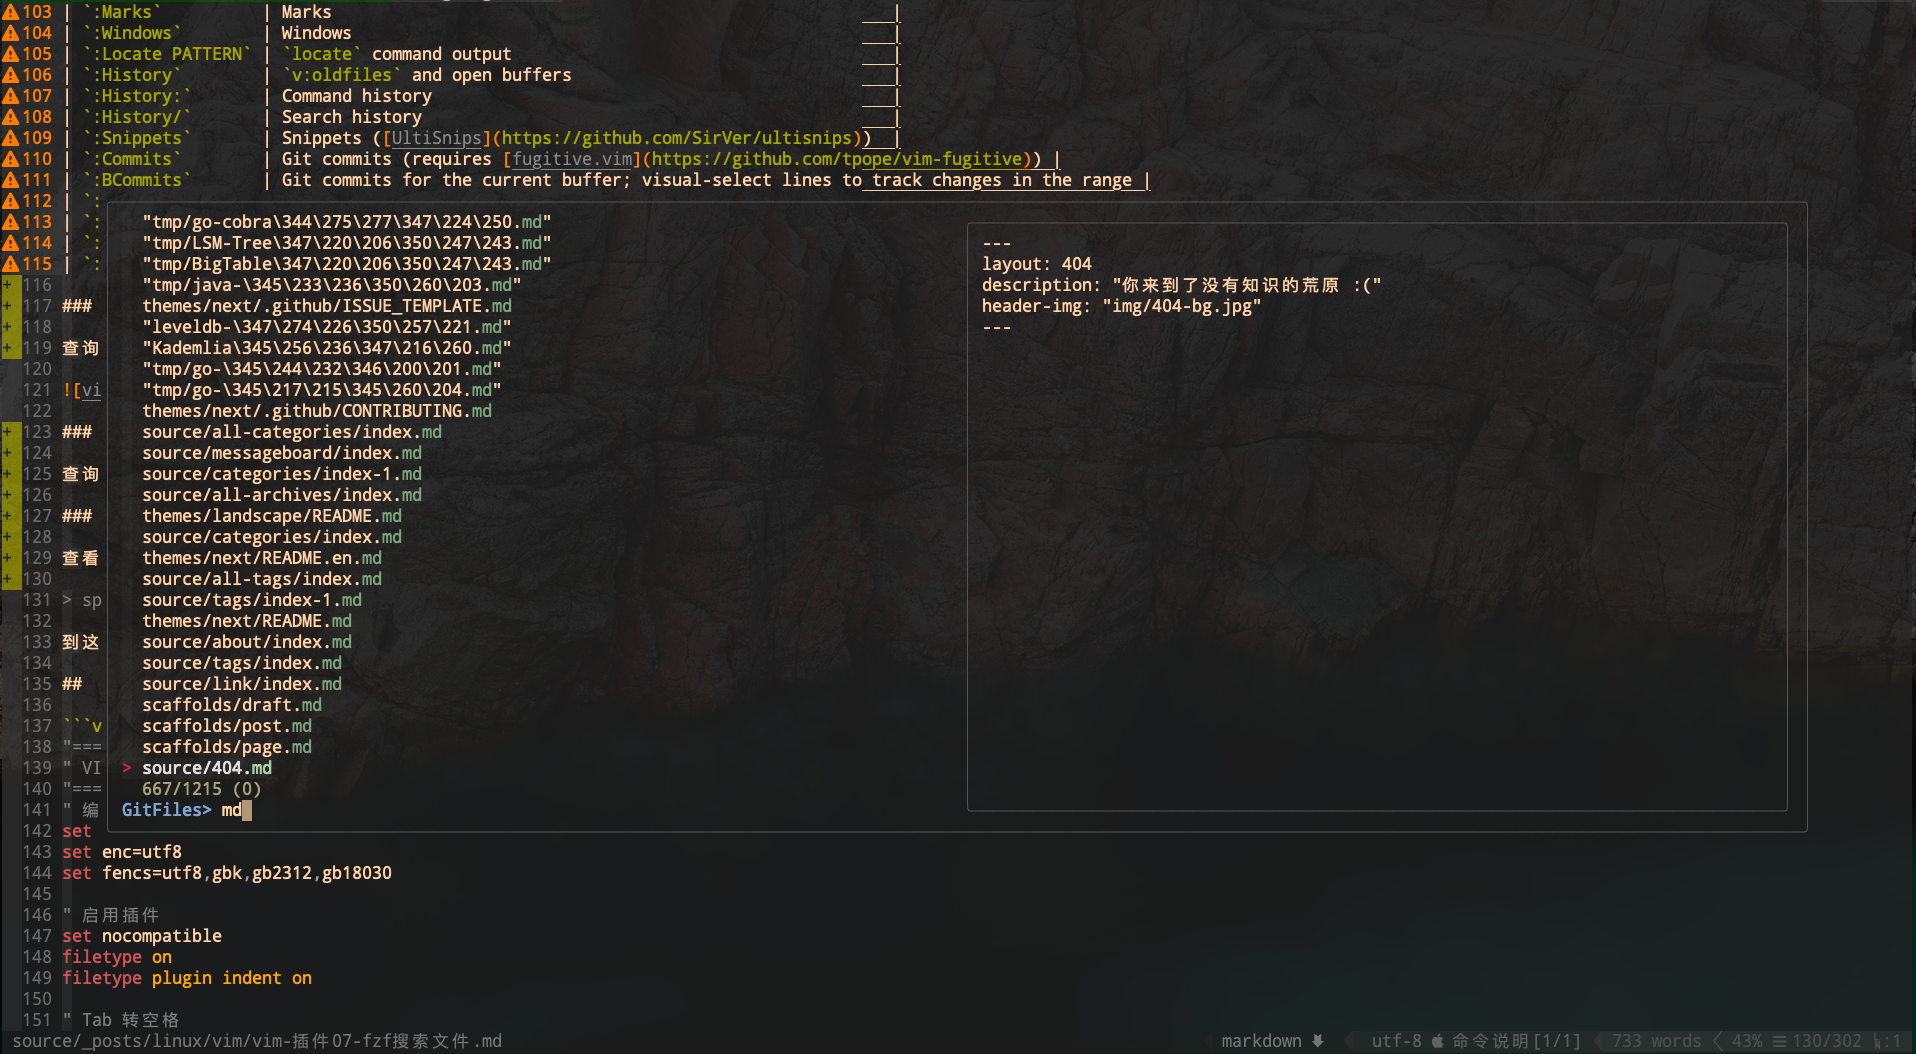The width and height of the screenshot is (1916, 1054).
Task: Select scaffolds/post.md in the fzf results
Action: [227, 726]
